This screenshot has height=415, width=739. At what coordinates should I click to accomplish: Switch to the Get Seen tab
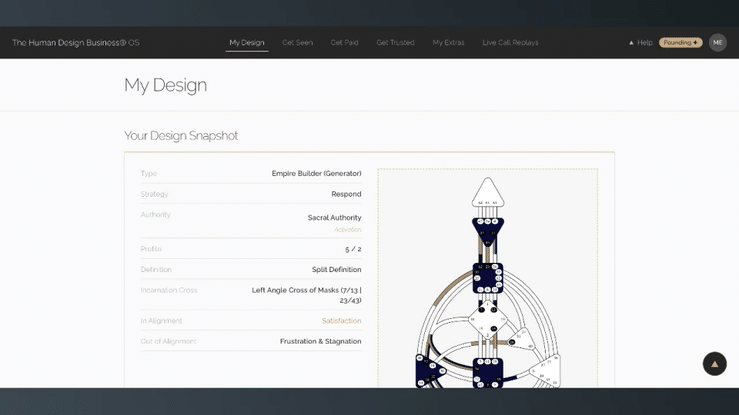[x=297, y=42]
